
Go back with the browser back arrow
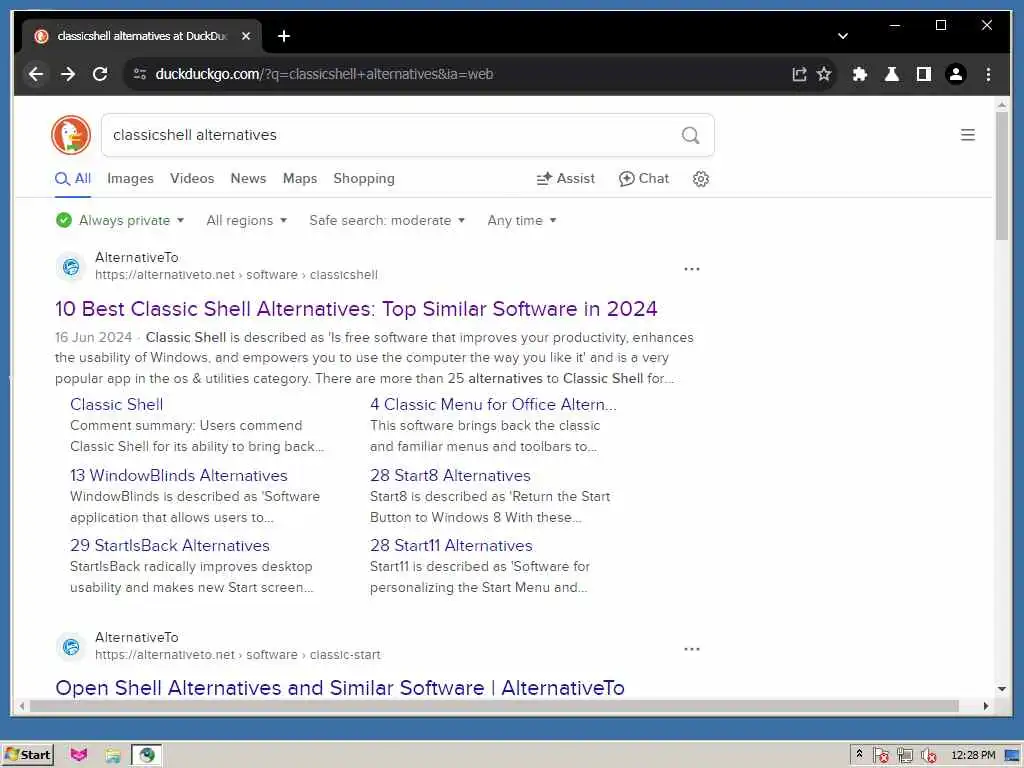pyautogui.click(x=36, y=74)
